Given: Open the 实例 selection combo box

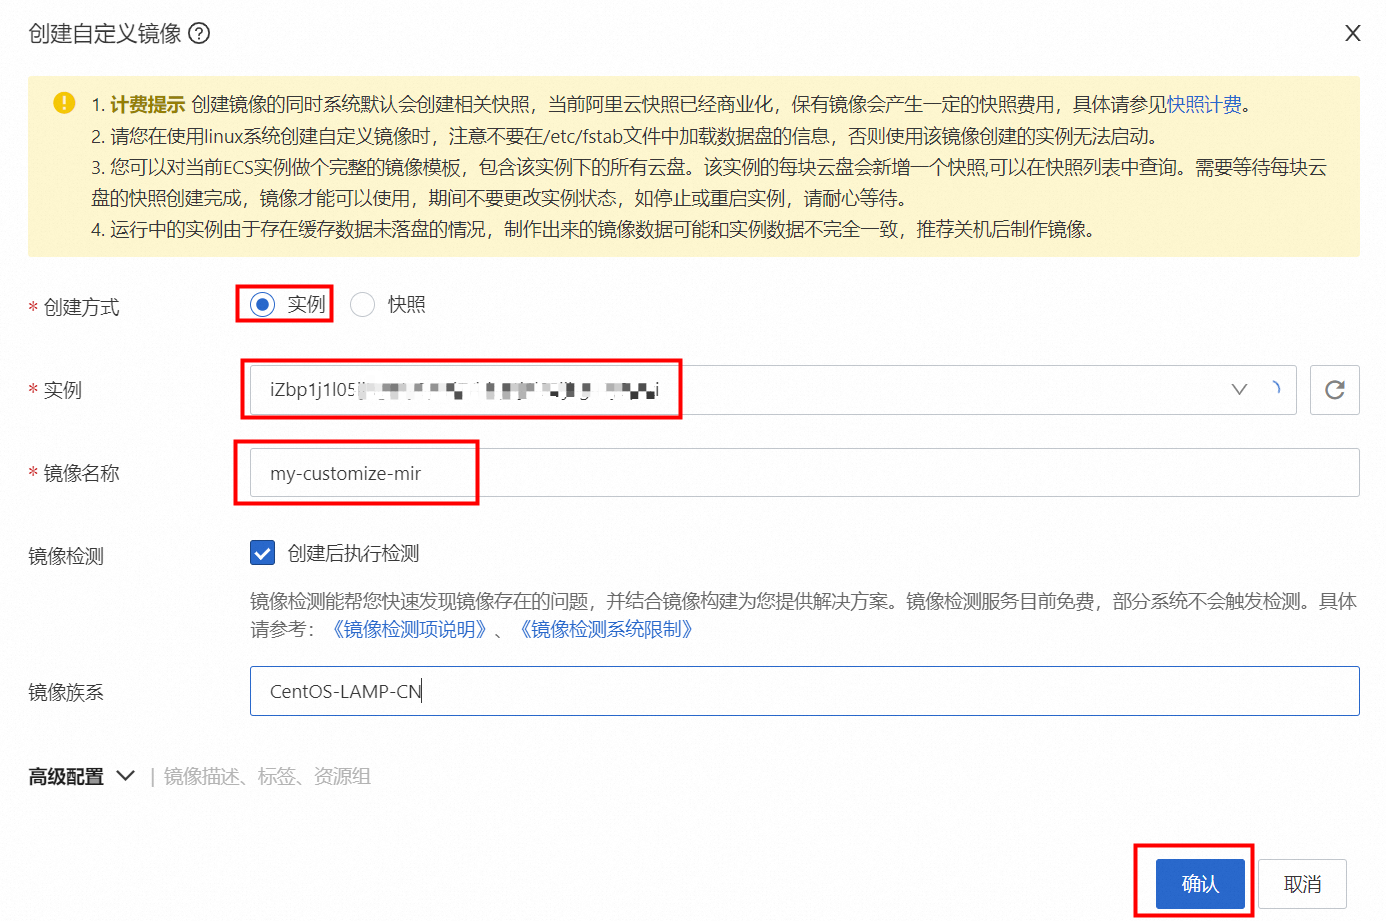Looking at the screenshot, I should 740,390.
